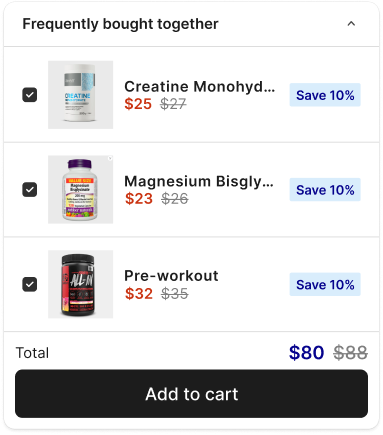
Task: Click the struck-through $88 original total
Action: [351, 353]
